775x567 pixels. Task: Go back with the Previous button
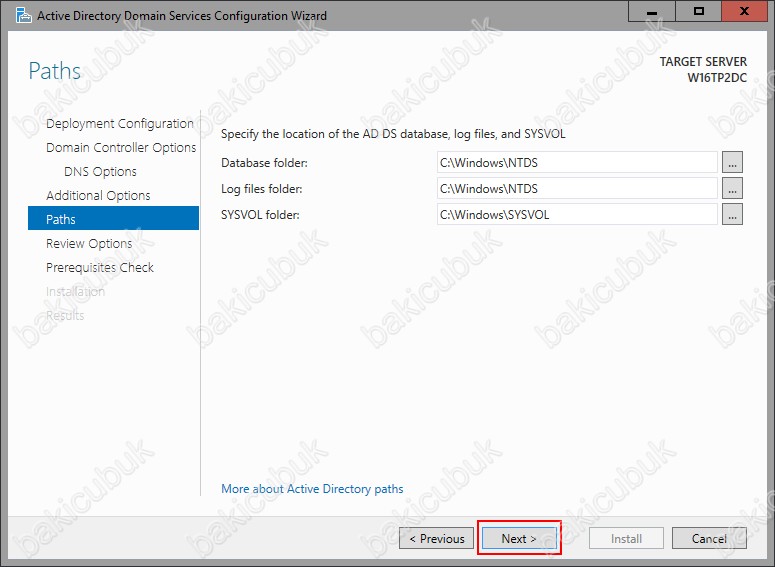(x=436, y=538)
